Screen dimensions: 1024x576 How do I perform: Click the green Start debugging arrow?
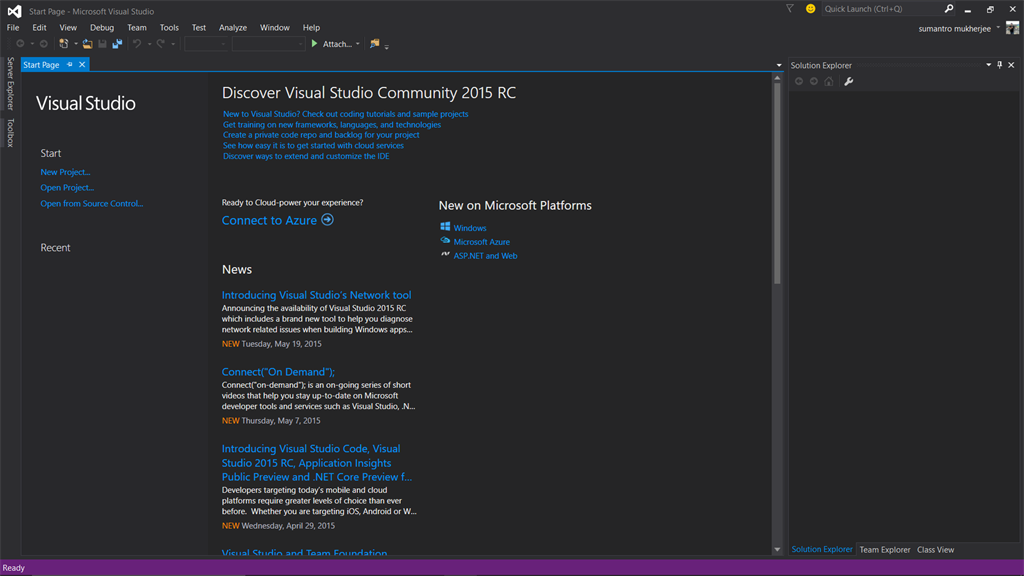click(x=315, y=44)
